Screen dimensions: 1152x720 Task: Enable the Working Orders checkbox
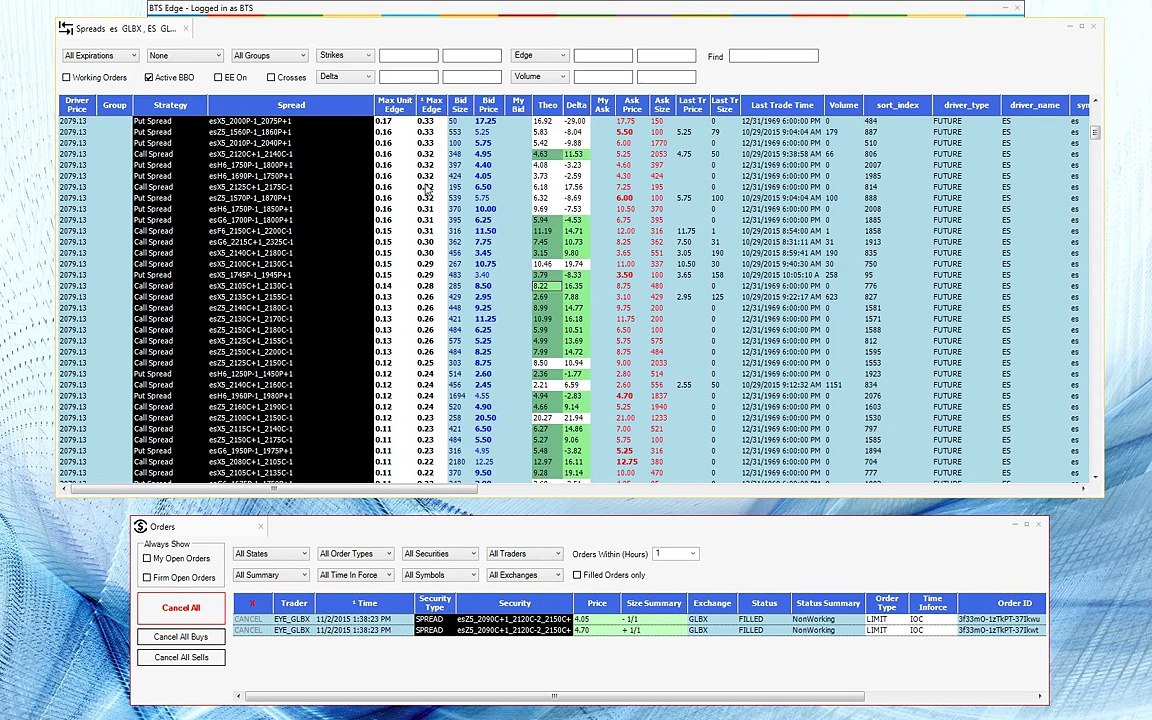point(67,77)
